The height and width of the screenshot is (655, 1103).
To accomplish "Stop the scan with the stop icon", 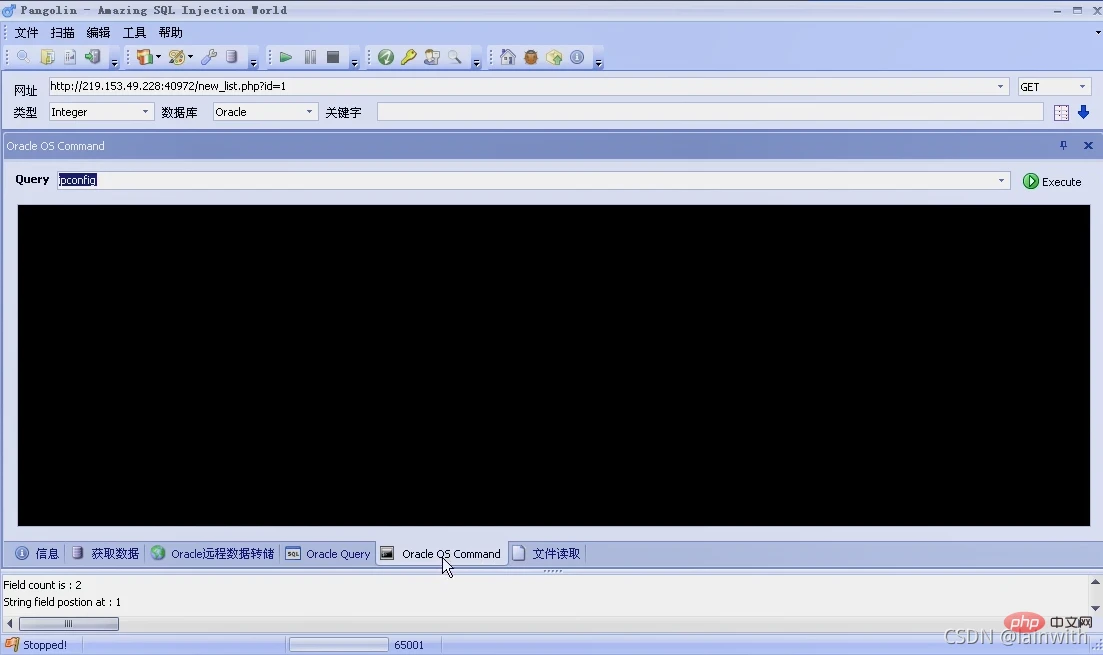I will tap(332, 57).
